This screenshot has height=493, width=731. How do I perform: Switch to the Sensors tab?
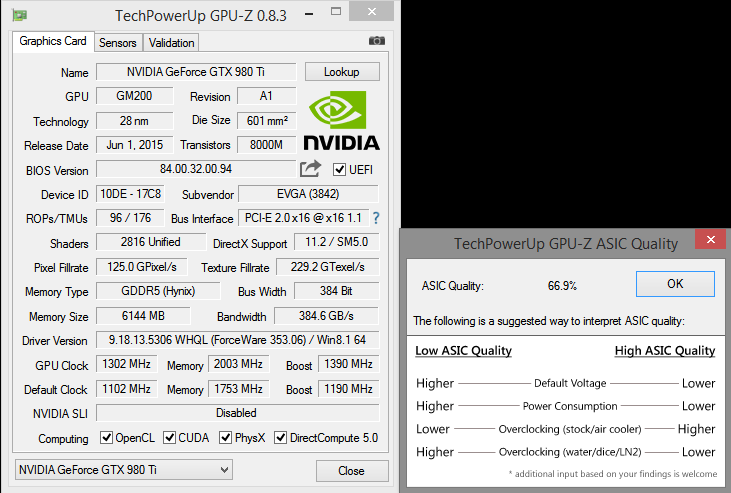click(118, 43)
